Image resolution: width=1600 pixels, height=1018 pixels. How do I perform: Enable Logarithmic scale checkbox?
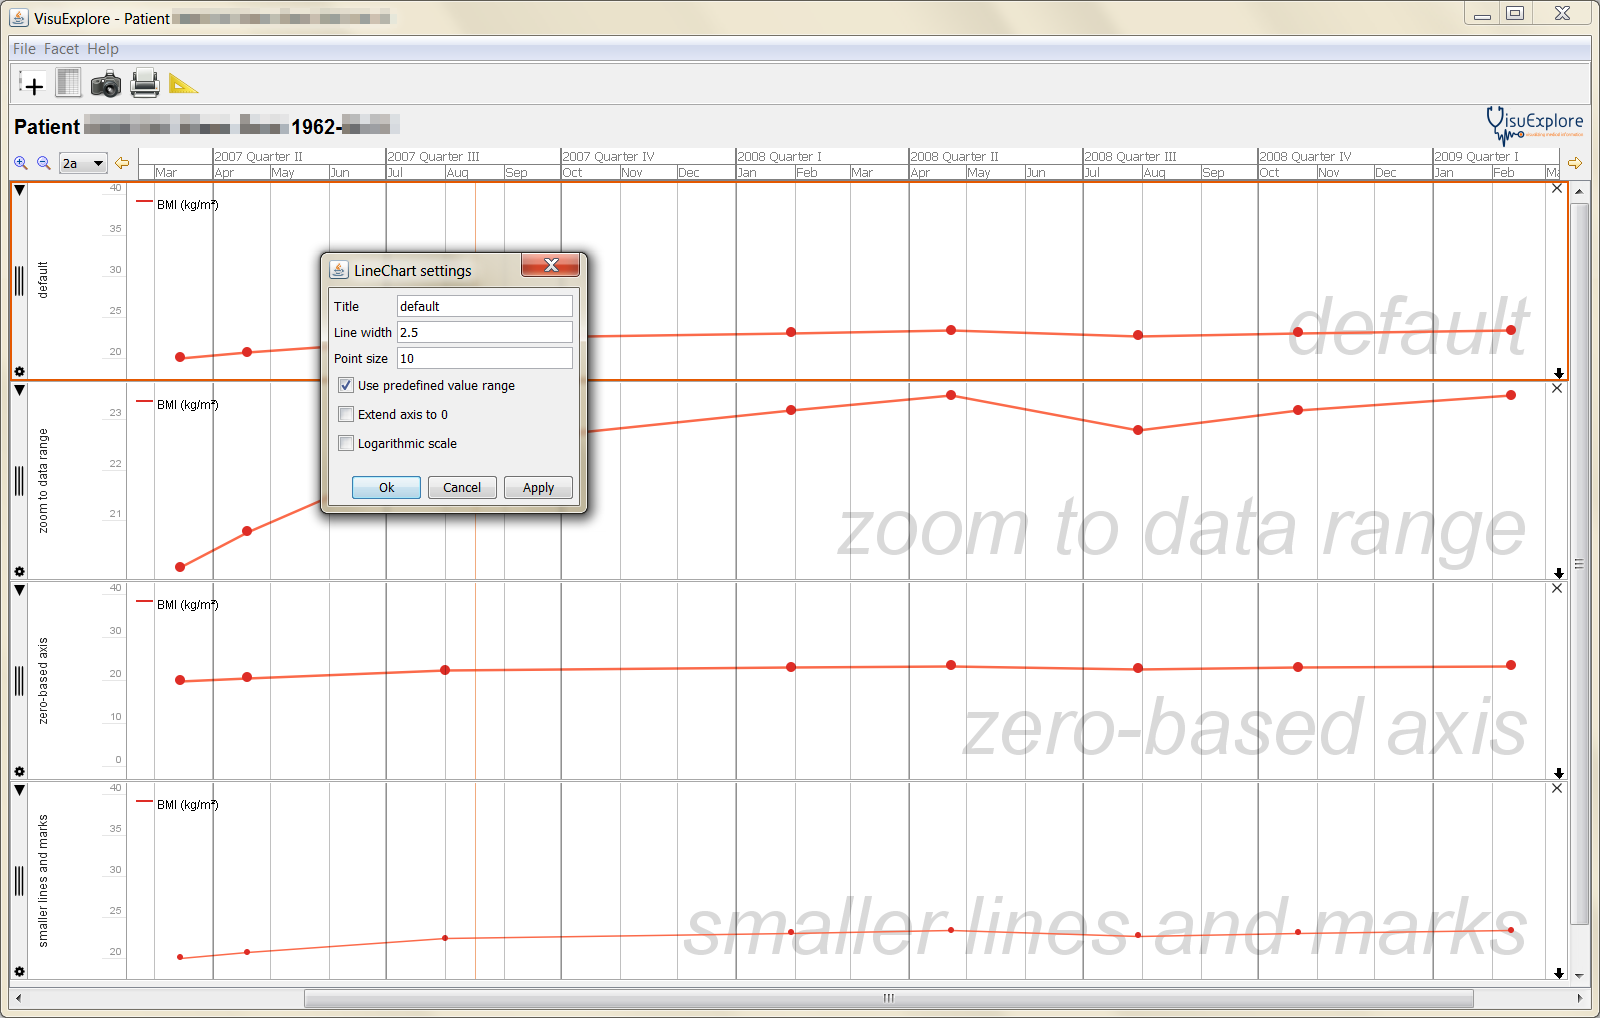pyautogui.click(x=346, y=443)
